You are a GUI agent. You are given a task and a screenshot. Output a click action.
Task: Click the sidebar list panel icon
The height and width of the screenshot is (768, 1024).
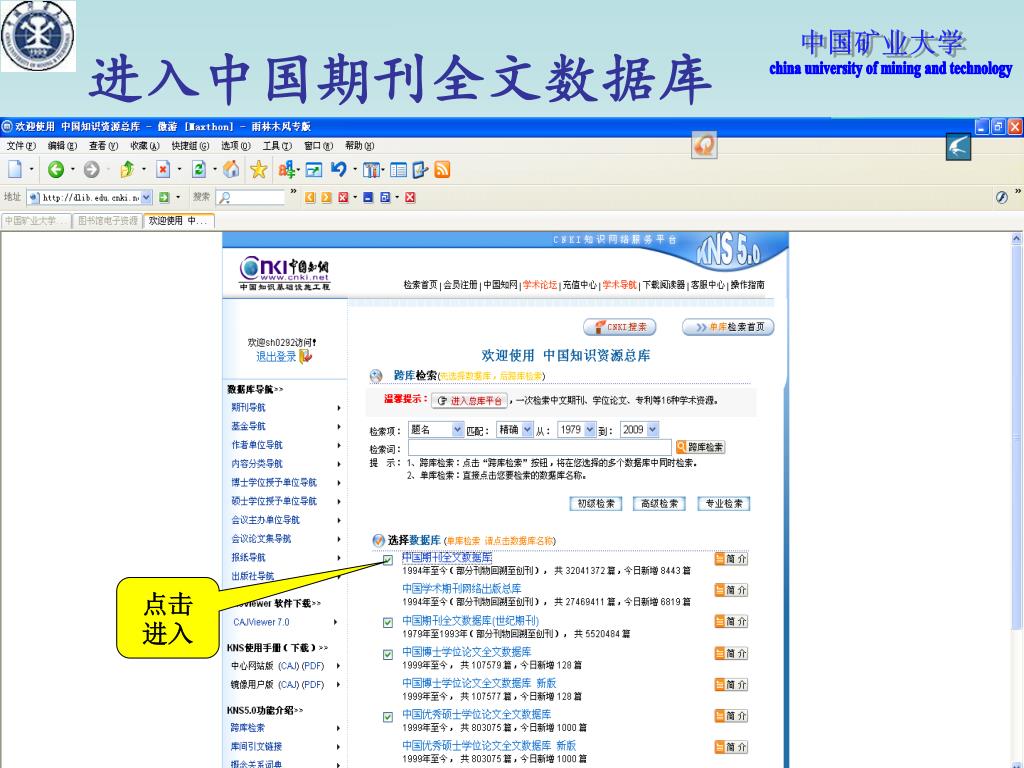pyautogui.click(x=398, y=170)
